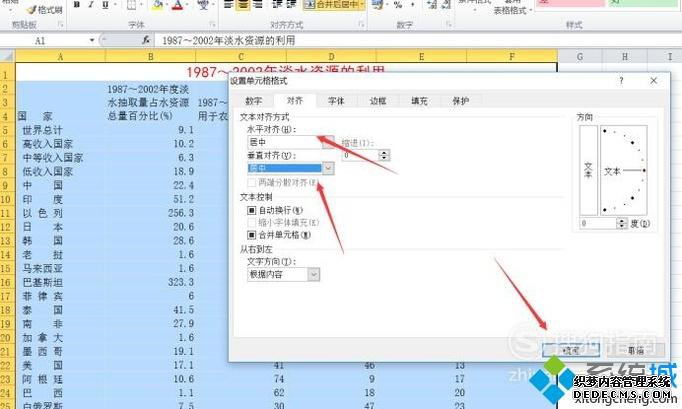Open the Name Box dropdown arrow
682x409 pixels.
click(92, 40)
